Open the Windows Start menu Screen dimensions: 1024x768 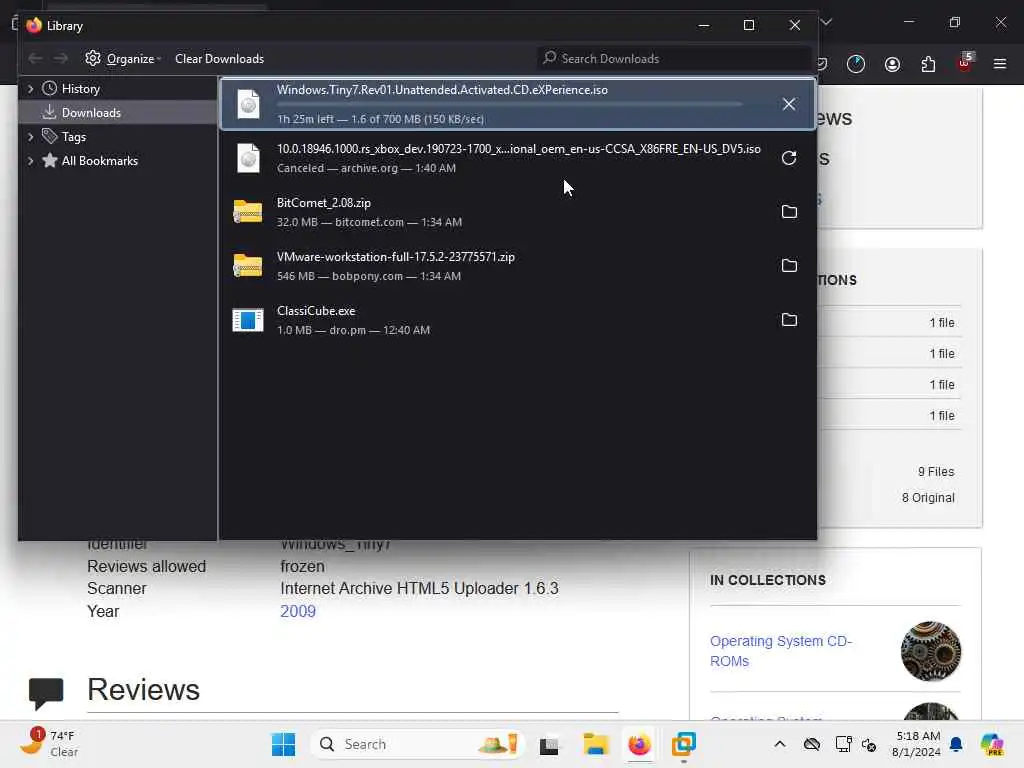coord(283,744)
